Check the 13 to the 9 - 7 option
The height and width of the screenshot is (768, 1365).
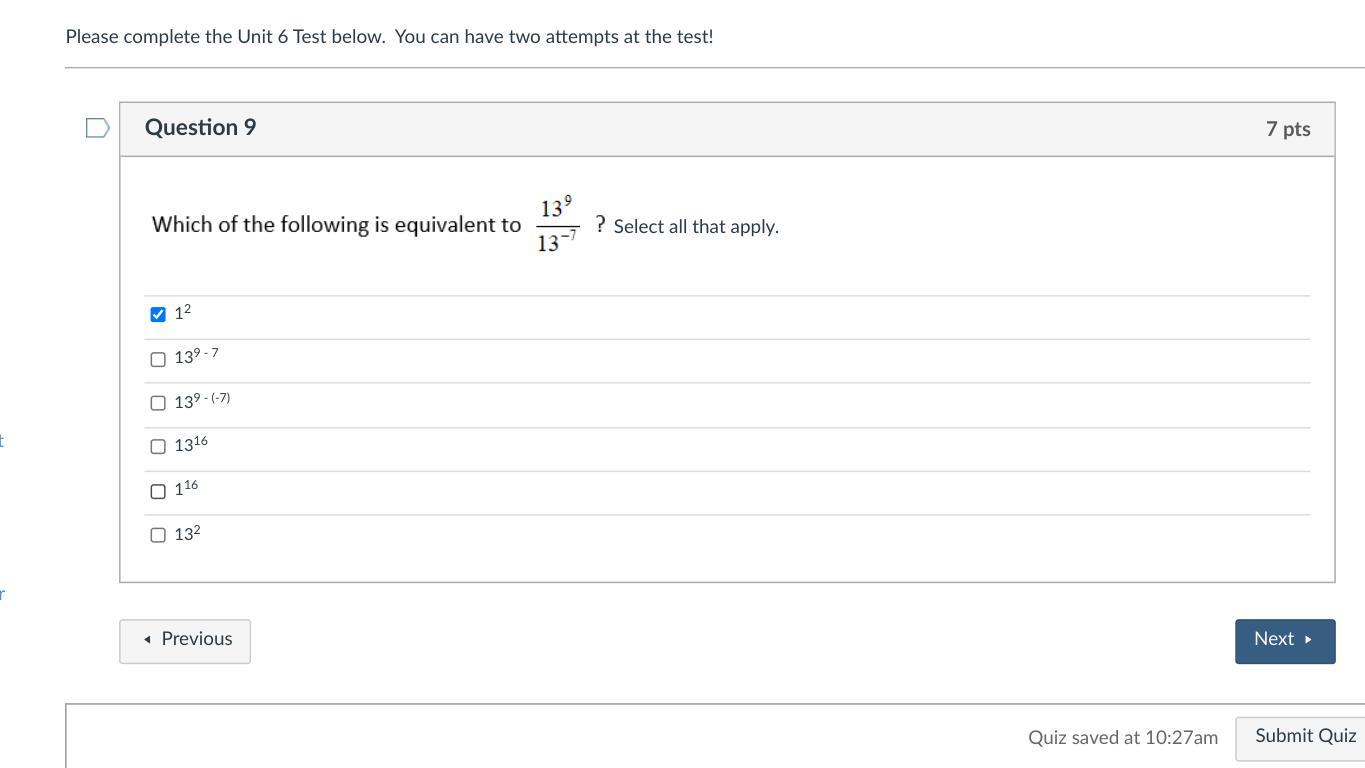[x=158, y=359]
